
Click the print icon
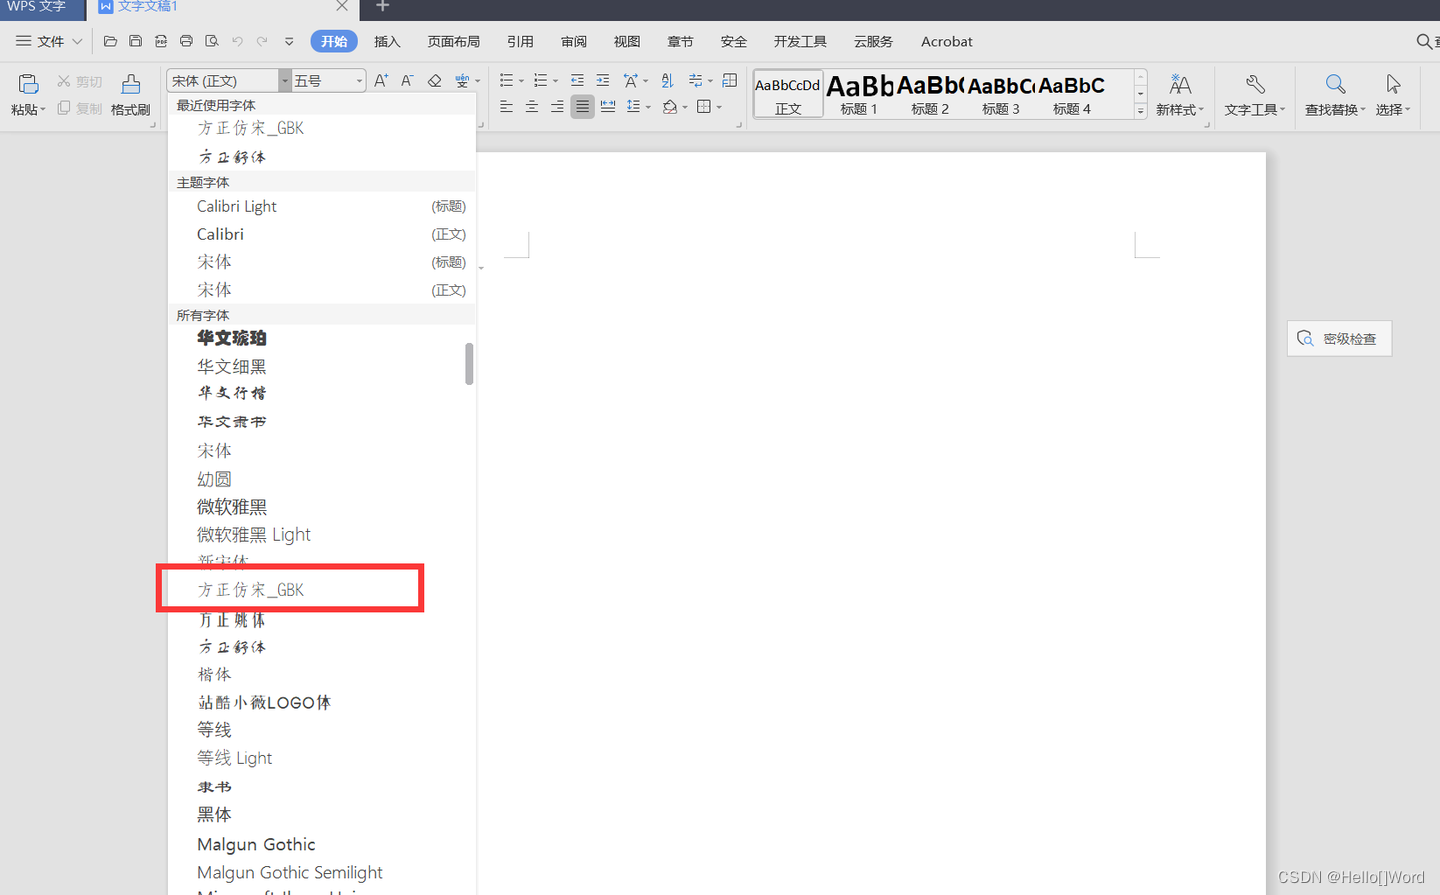(186, 41)
